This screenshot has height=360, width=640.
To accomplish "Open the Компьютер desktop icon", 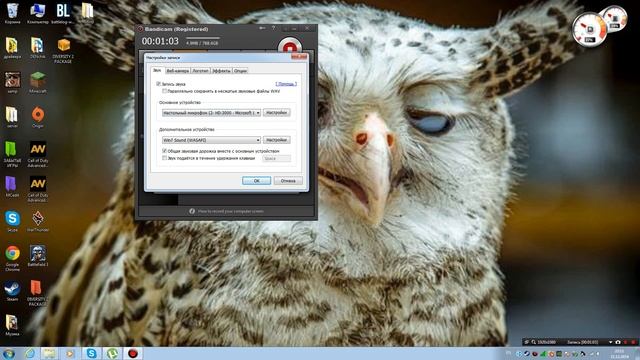I will pos(38,13).
